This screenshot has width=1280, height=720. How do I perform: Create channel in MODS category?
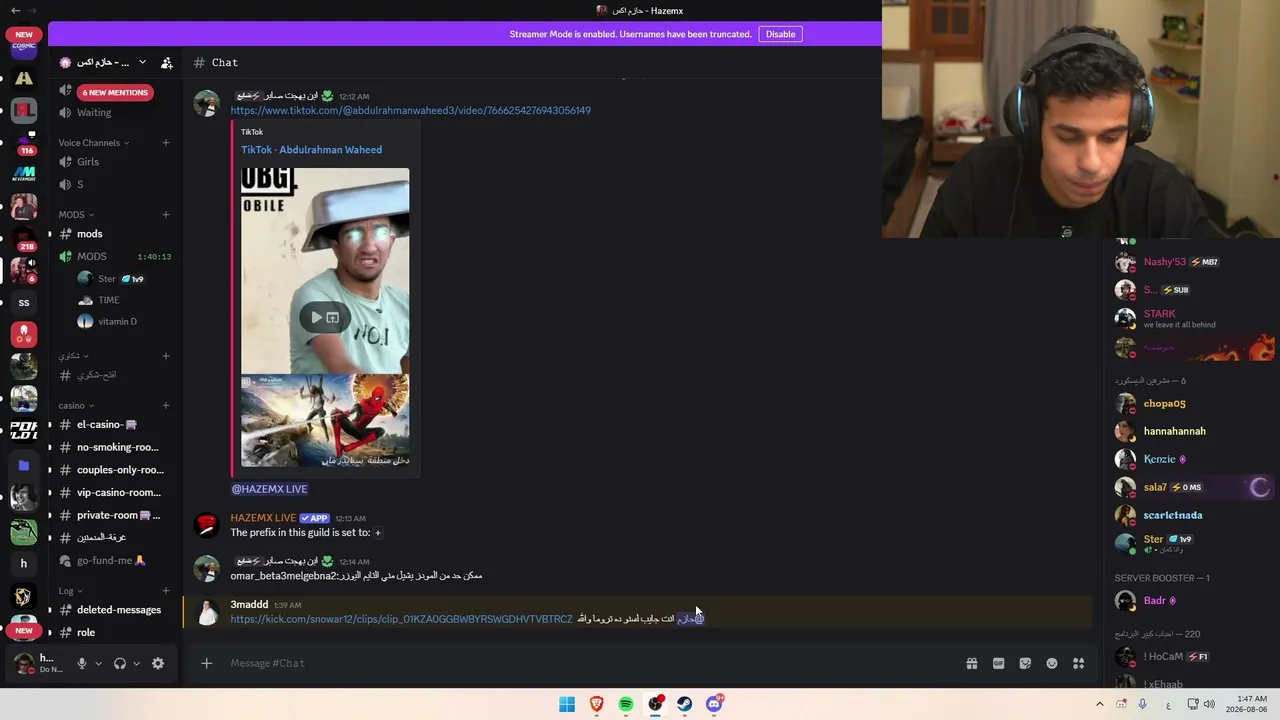pos(166,214)
